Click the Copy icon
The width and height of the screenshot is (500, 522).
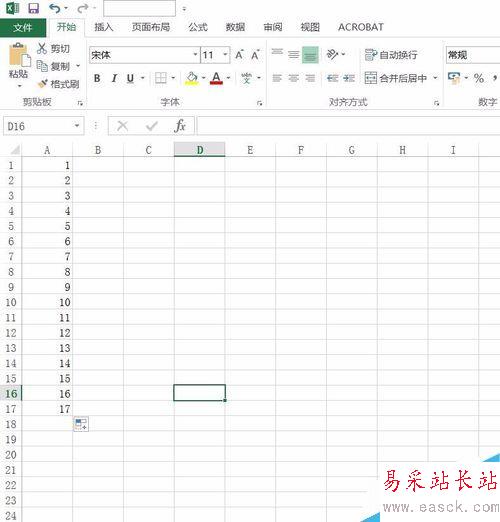tap(42, 66)
